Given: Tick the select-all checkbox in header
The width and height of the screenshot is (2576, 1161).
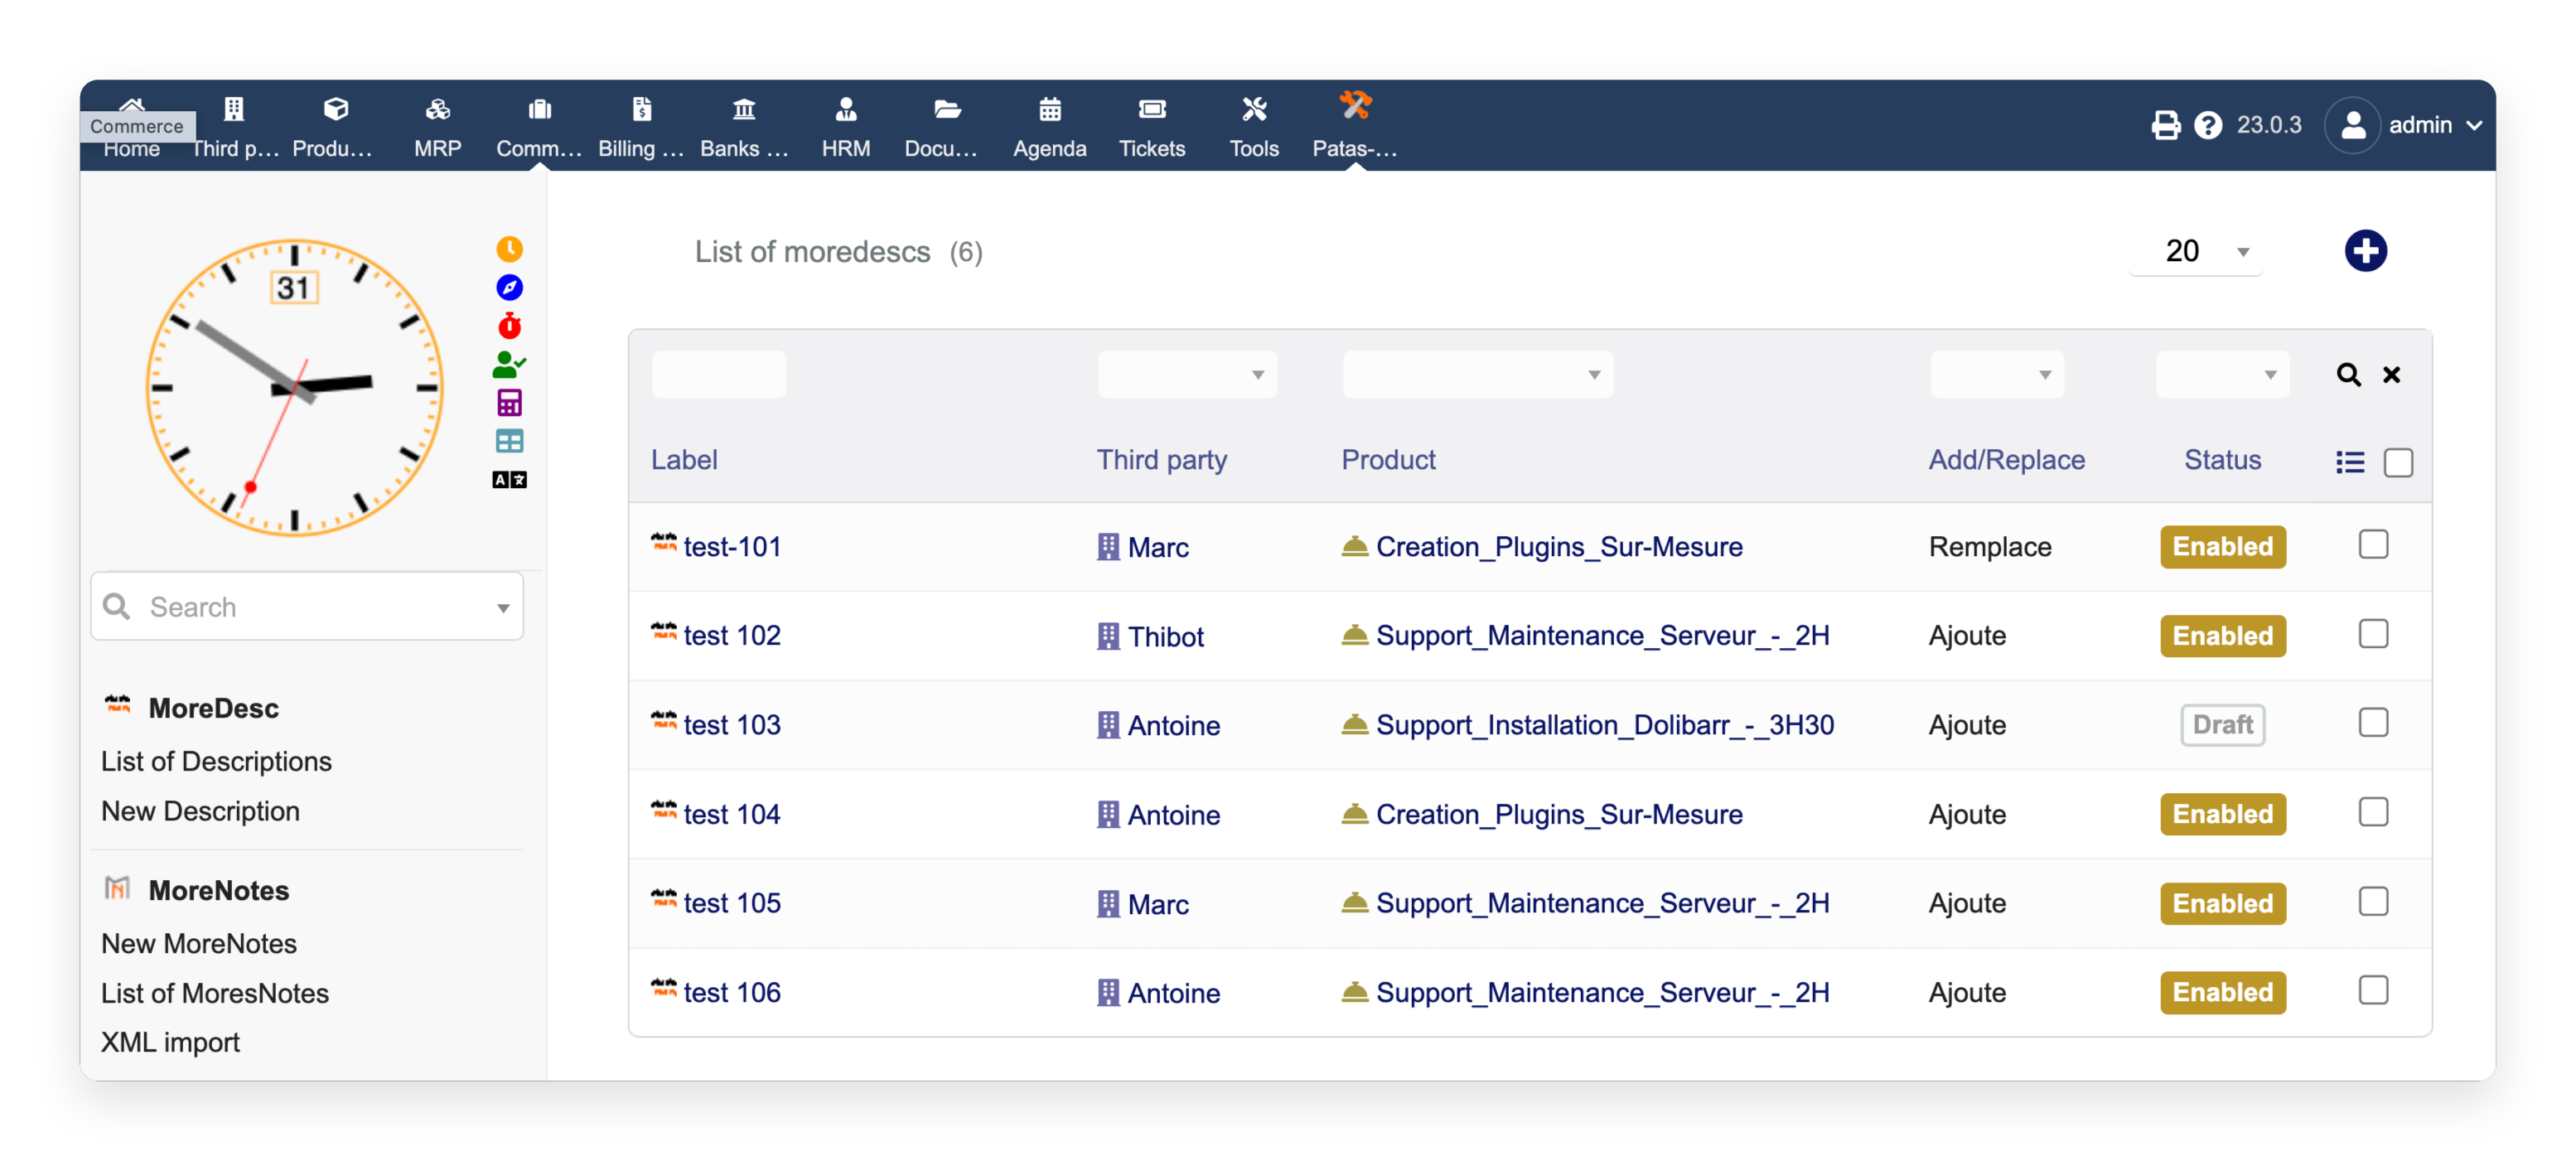Looking at the screenshot, I should pyautogui.click(x=2398, y=463).
